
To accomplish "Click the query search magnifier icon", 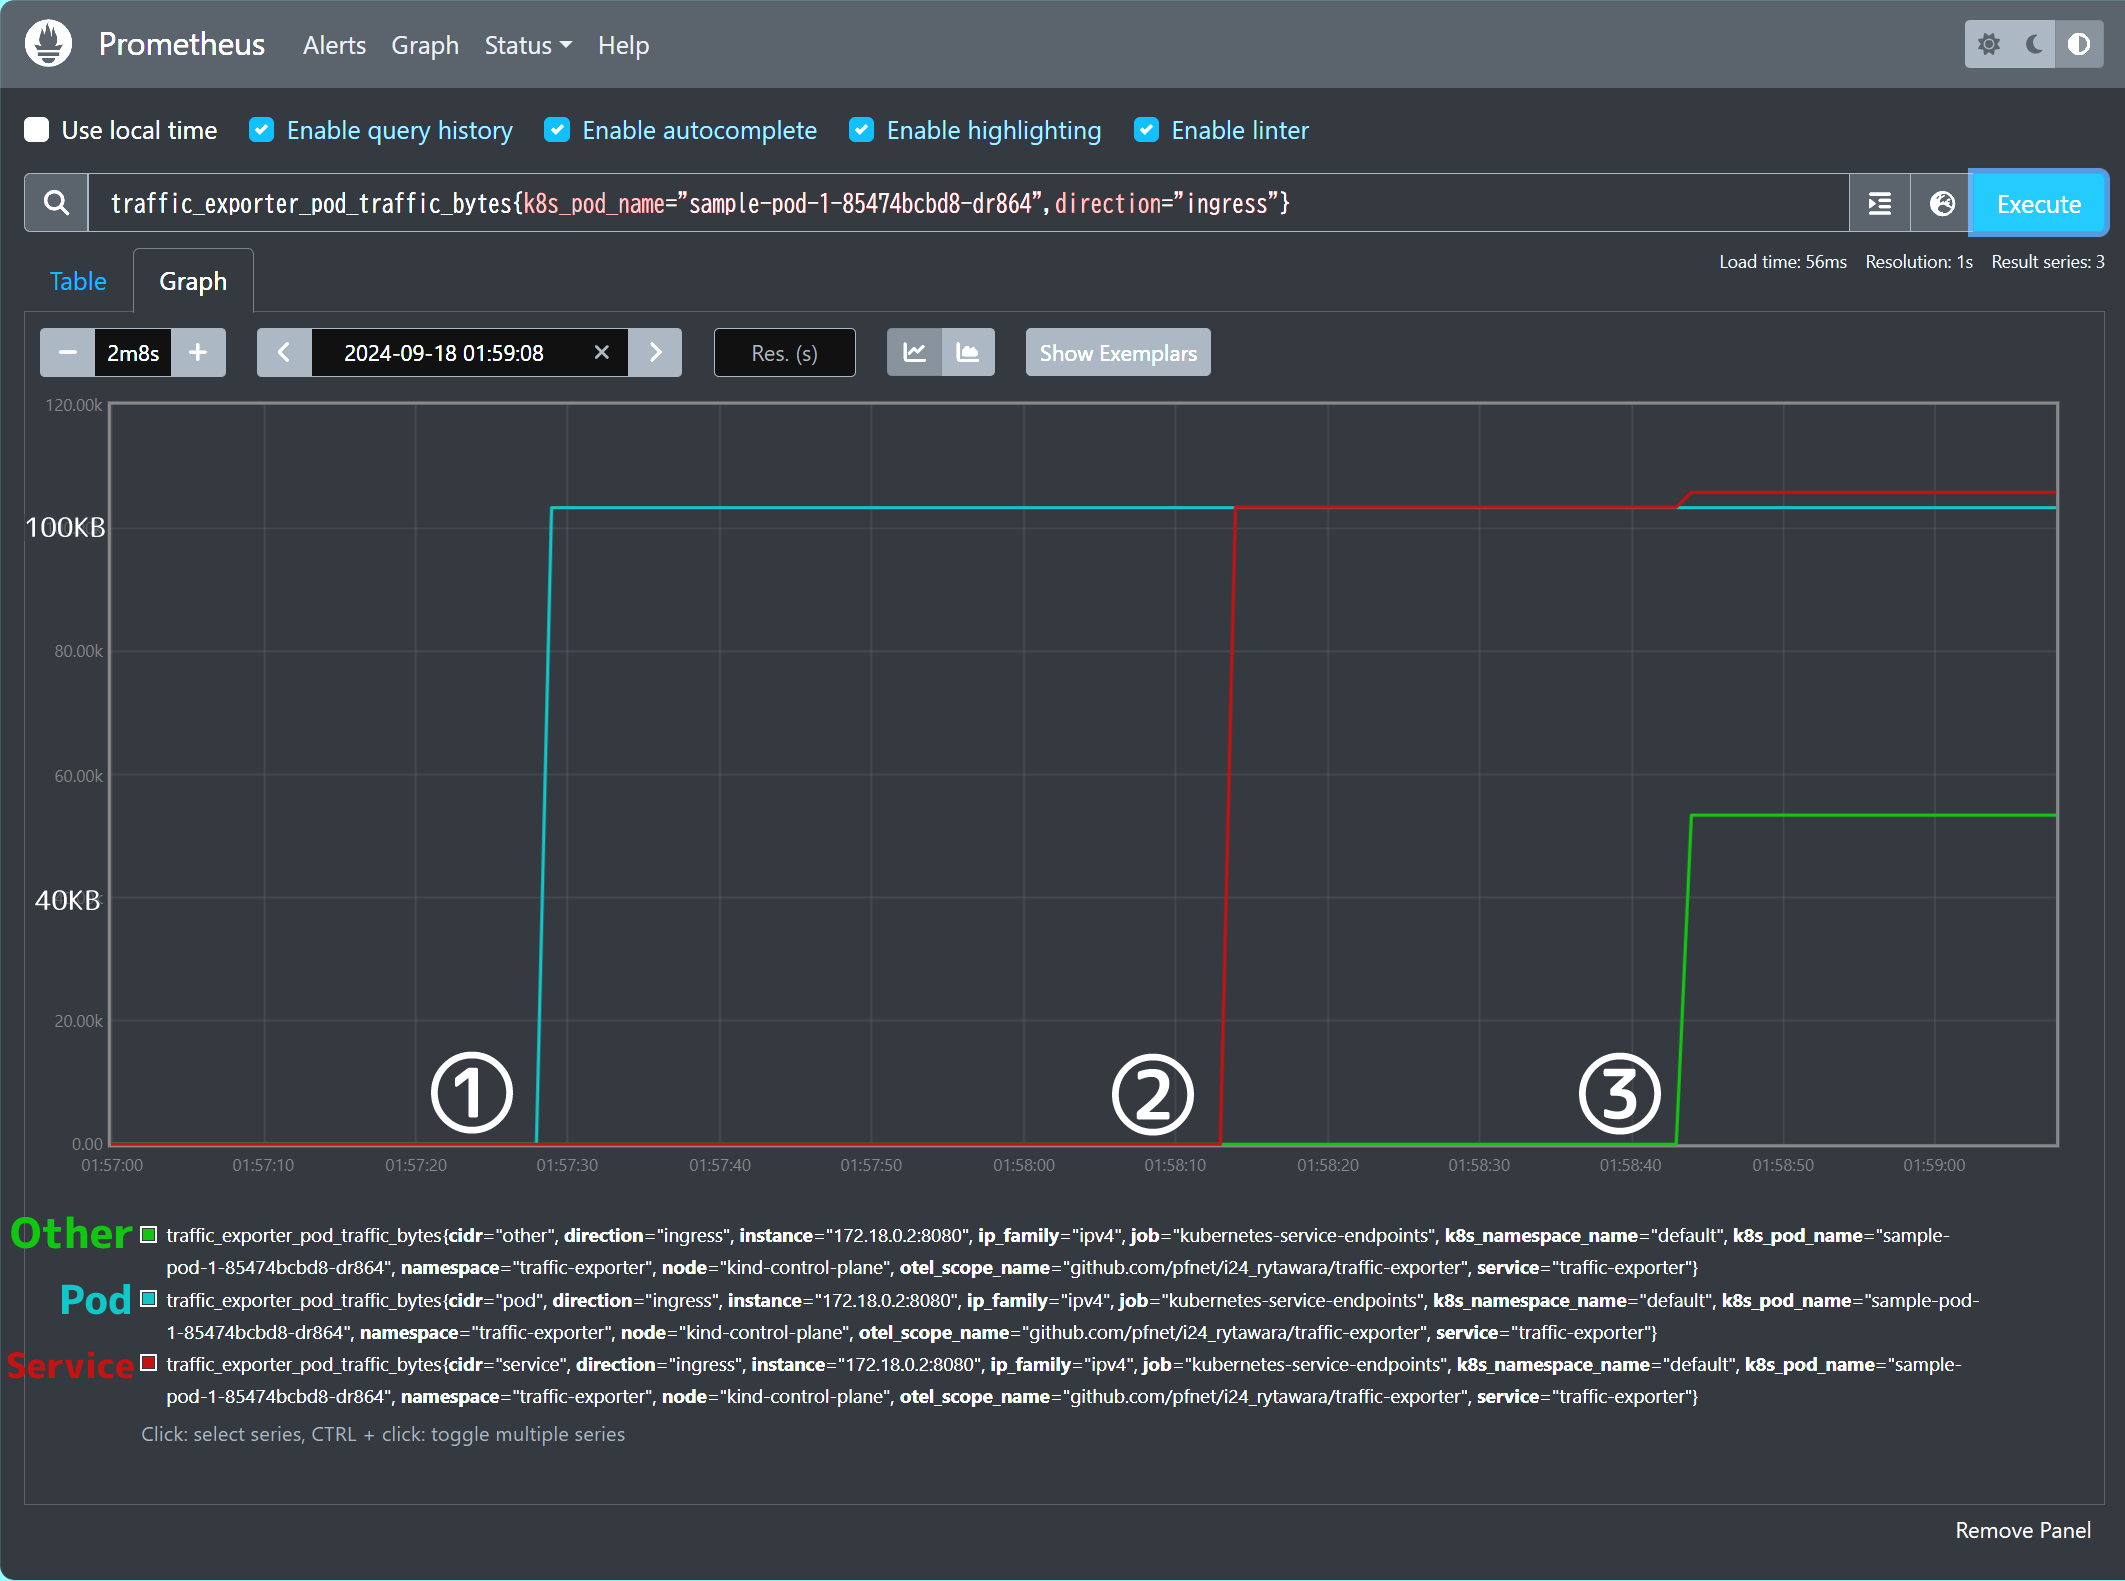I will (x=57, y=203).
